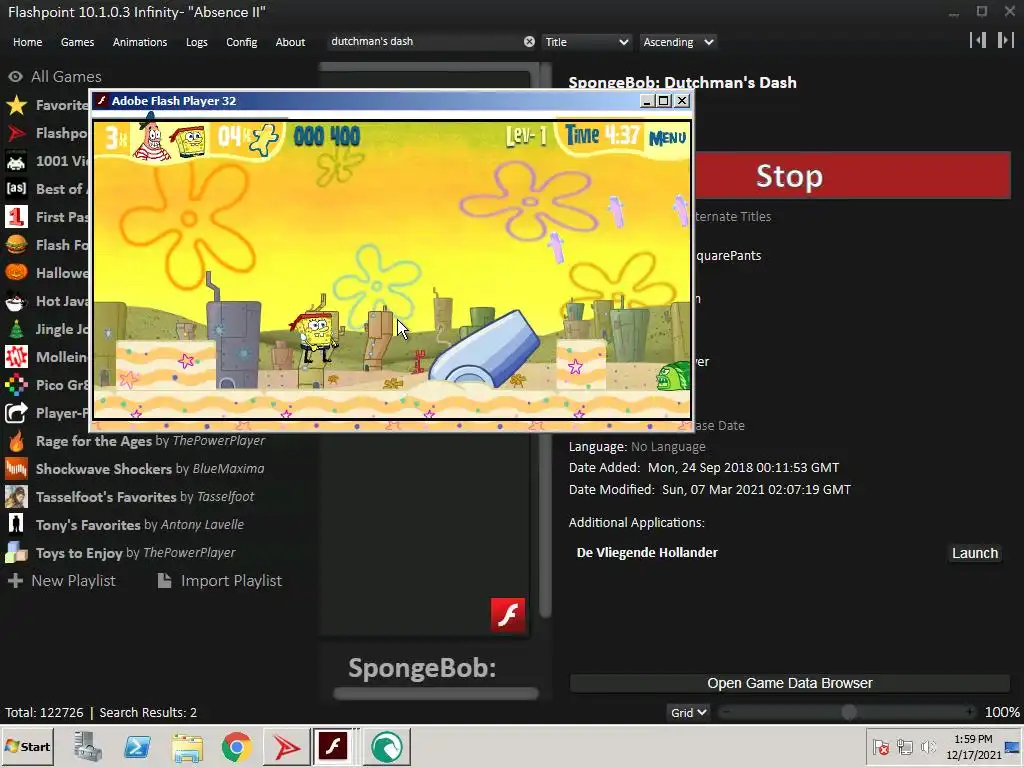This screenshot has height=768, width=1024.
Task: Click the Flash Food burger icon
Action: (x=16, y=245)
